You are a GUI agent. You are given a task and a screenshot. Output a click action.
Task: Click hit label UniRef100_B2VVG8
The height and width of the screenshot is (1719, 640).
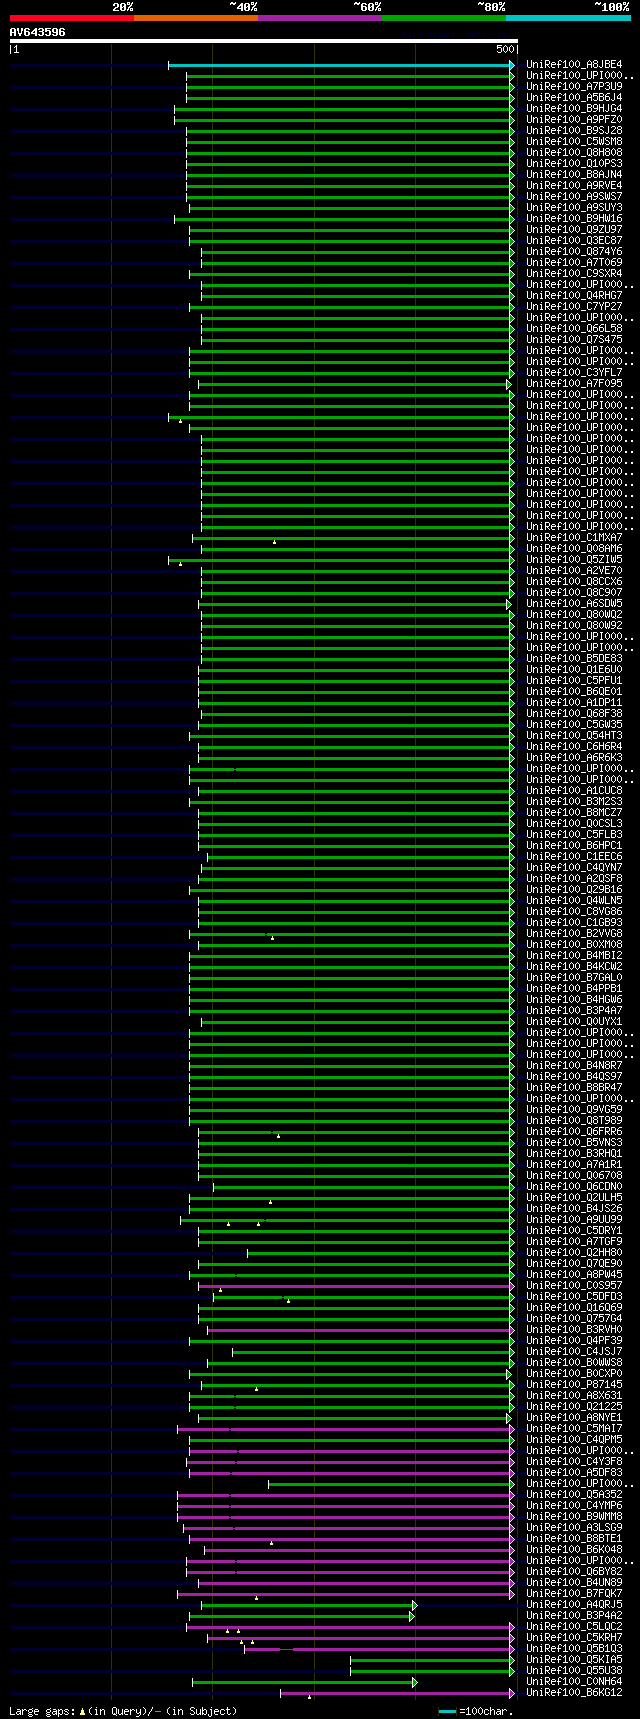[574, 934]
